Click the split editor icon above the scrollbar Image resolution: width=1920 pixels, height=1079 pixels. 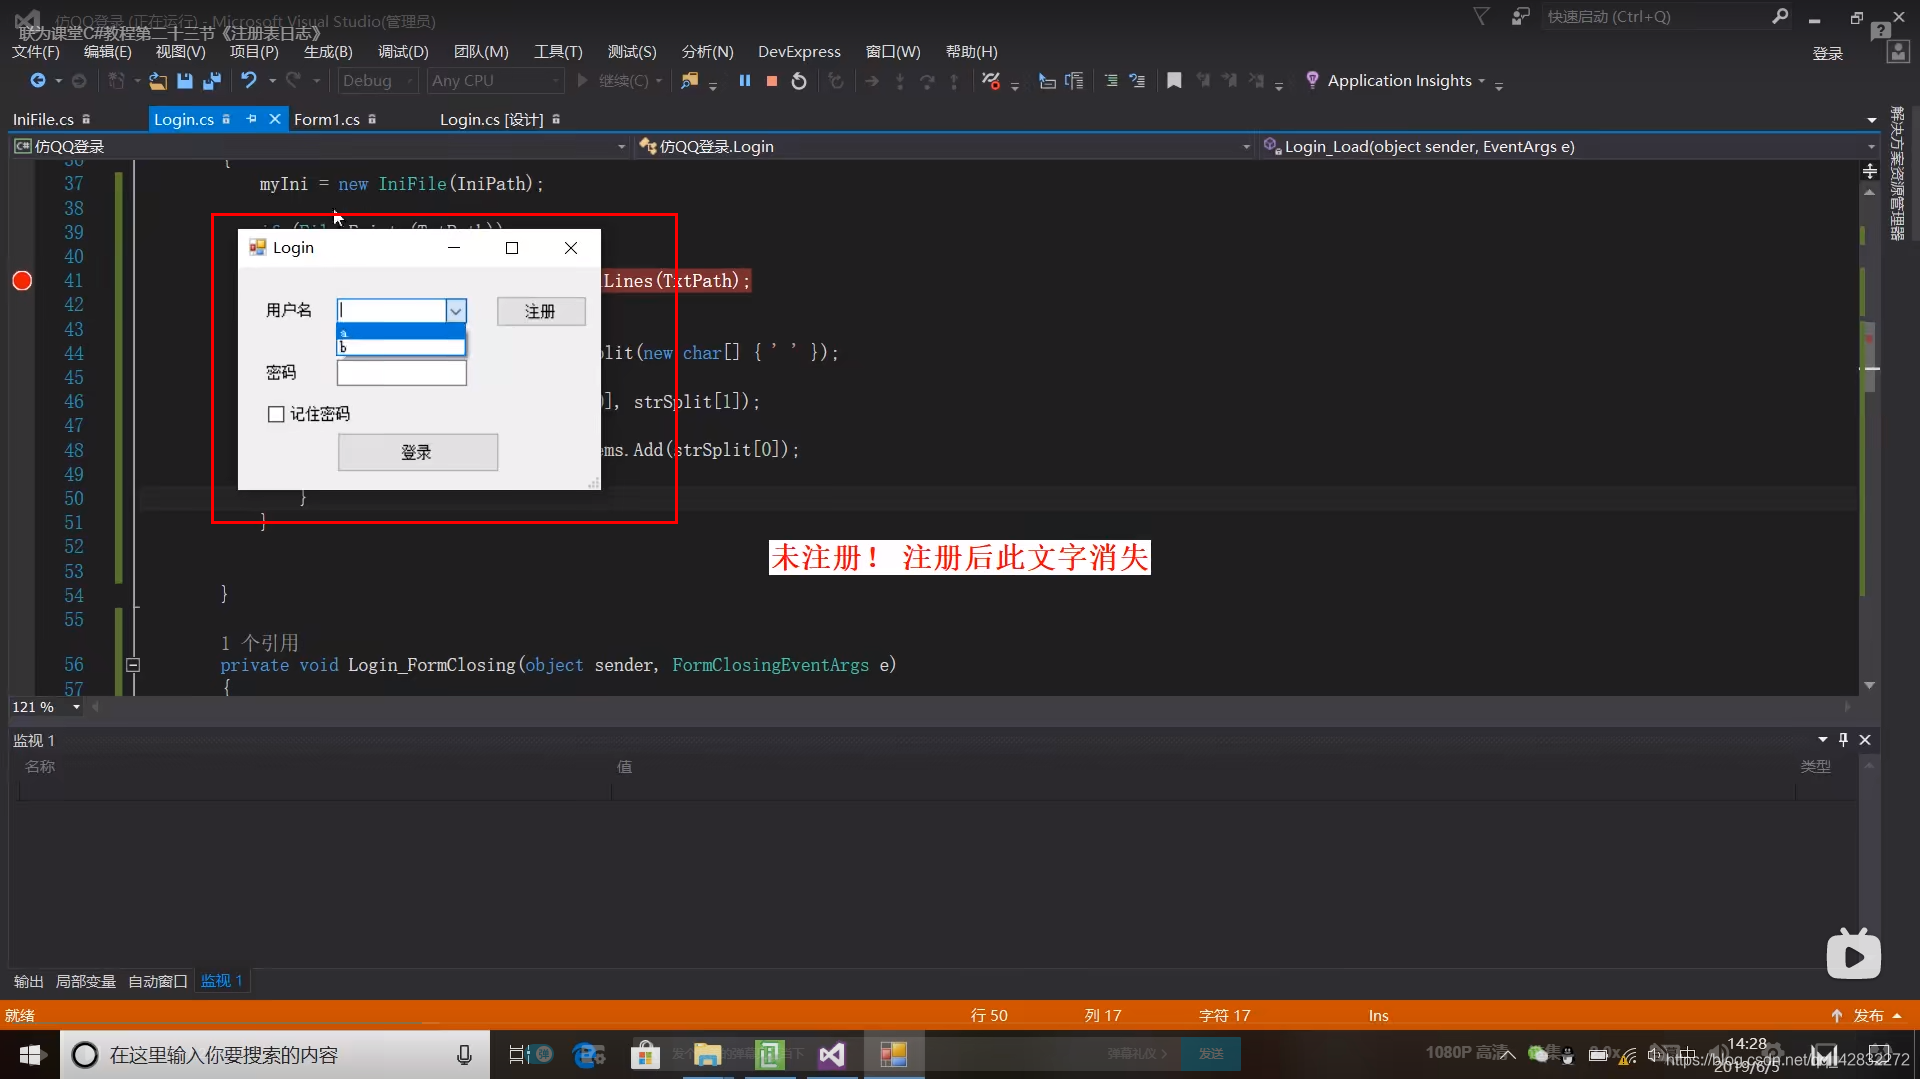click(1870, 171)
